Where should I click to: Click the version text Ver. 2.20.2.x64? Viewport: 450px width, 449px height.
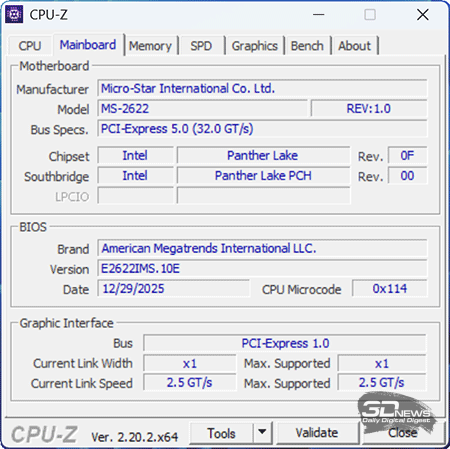[135, 437]
